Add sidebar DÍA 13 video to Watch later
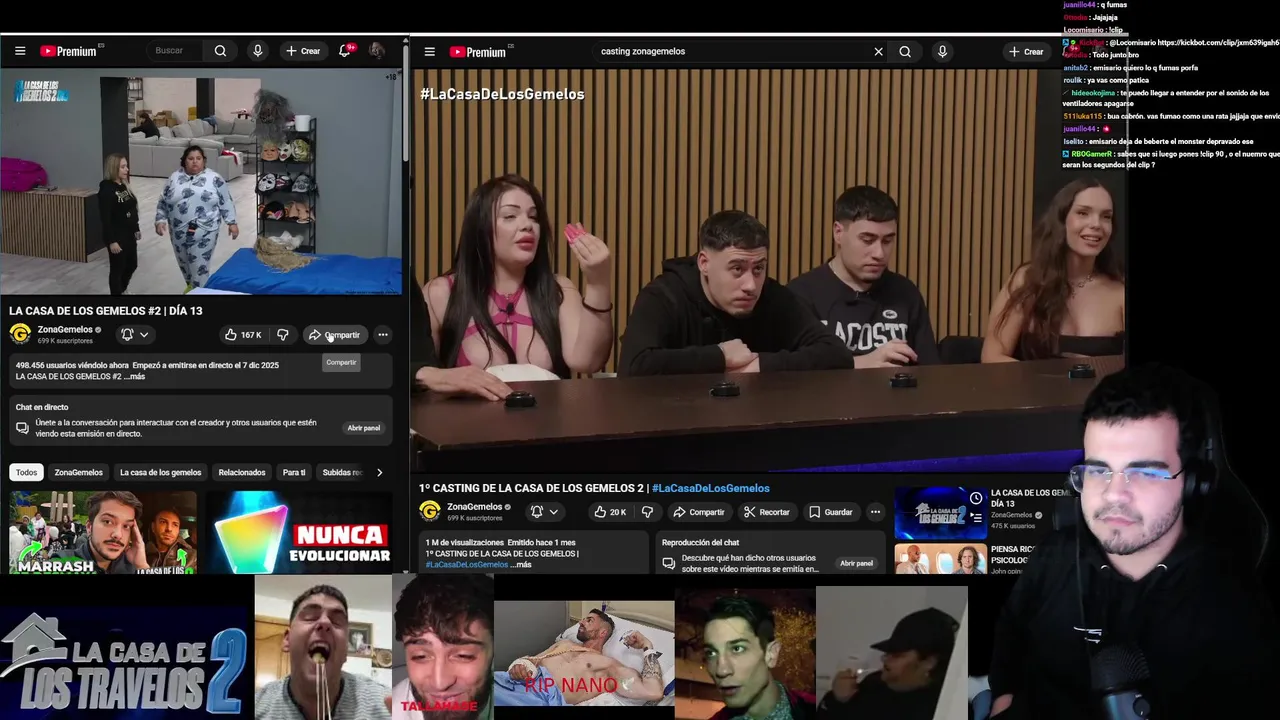Viewport: 1280px width, 720px height. coord(976,498)
